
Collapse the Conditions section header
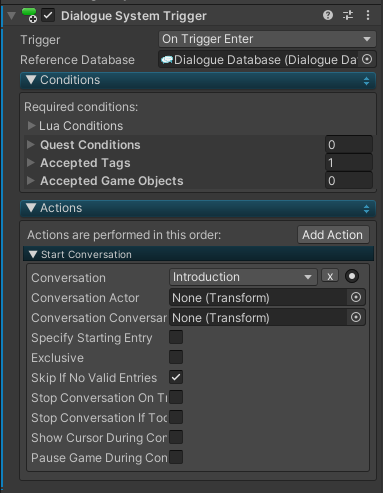(198, 80)
